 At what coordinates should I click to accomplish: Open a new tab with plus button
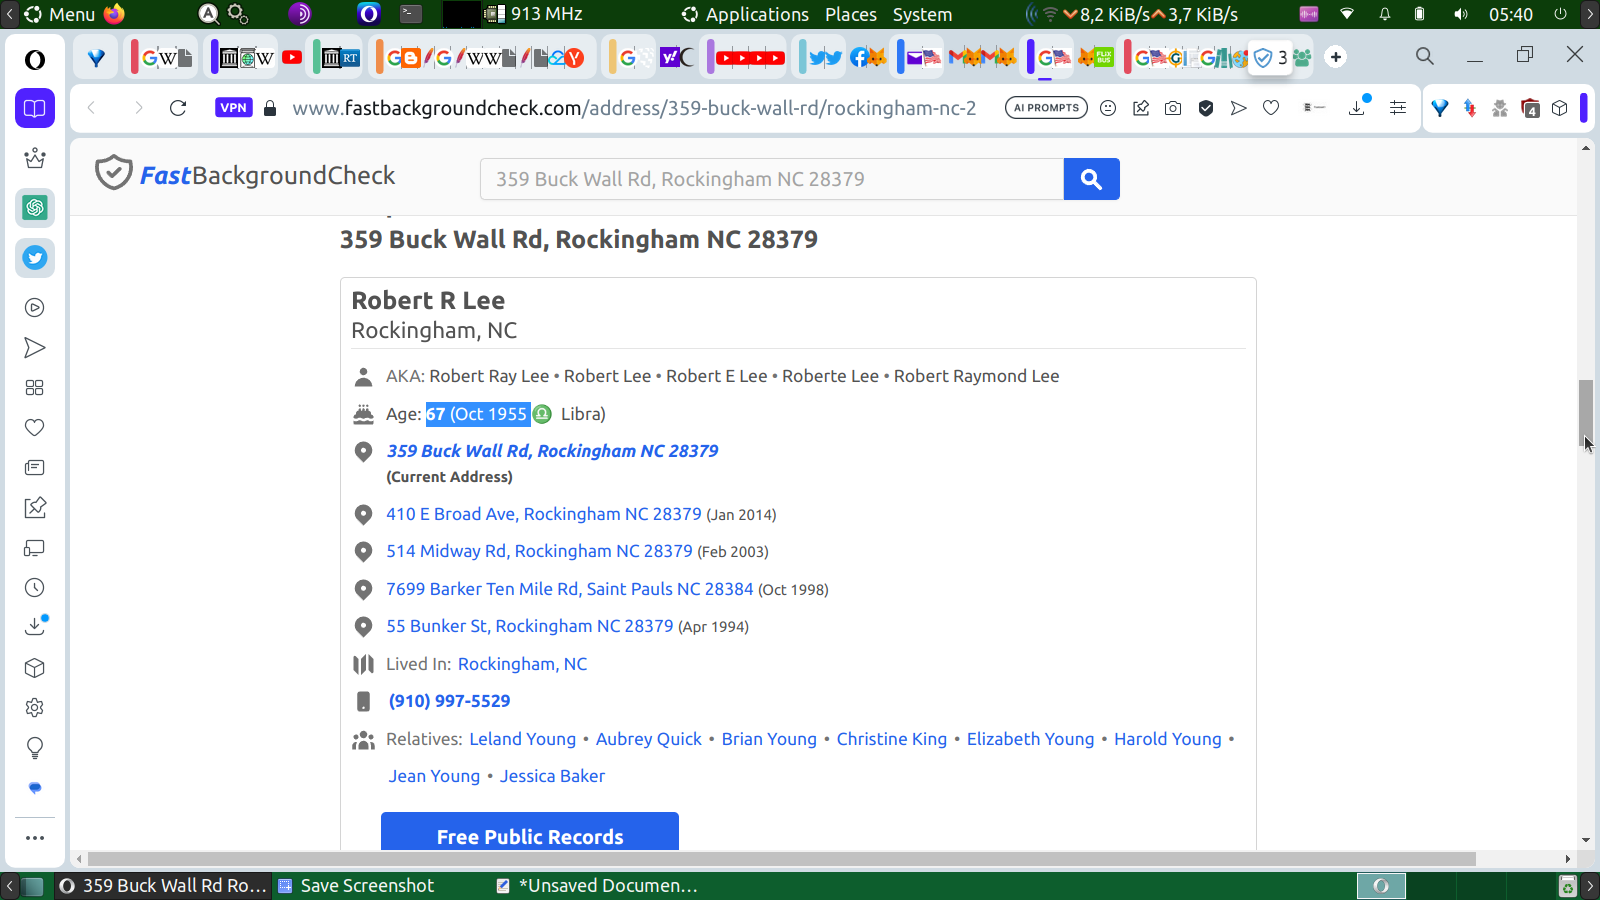(x=1336, y=57)
